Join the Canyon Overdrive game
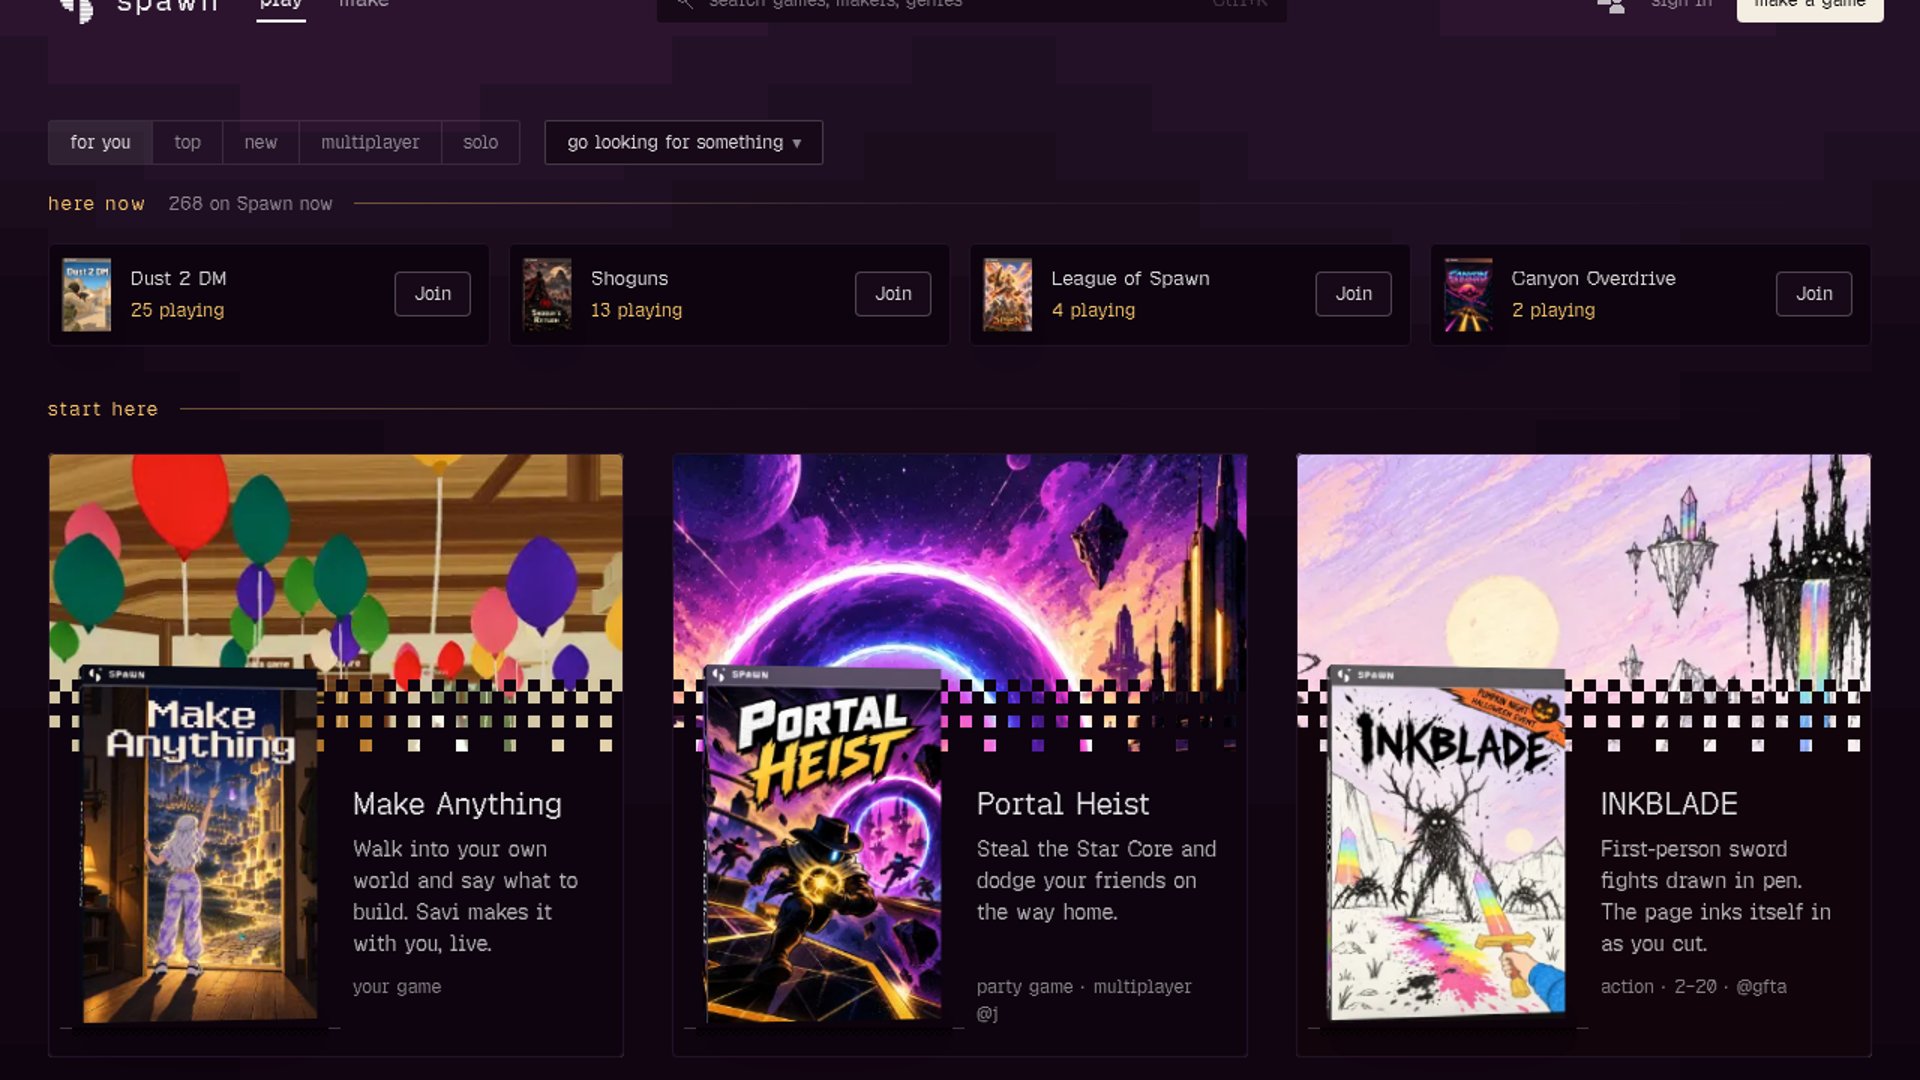 (x=1814, y=294)
